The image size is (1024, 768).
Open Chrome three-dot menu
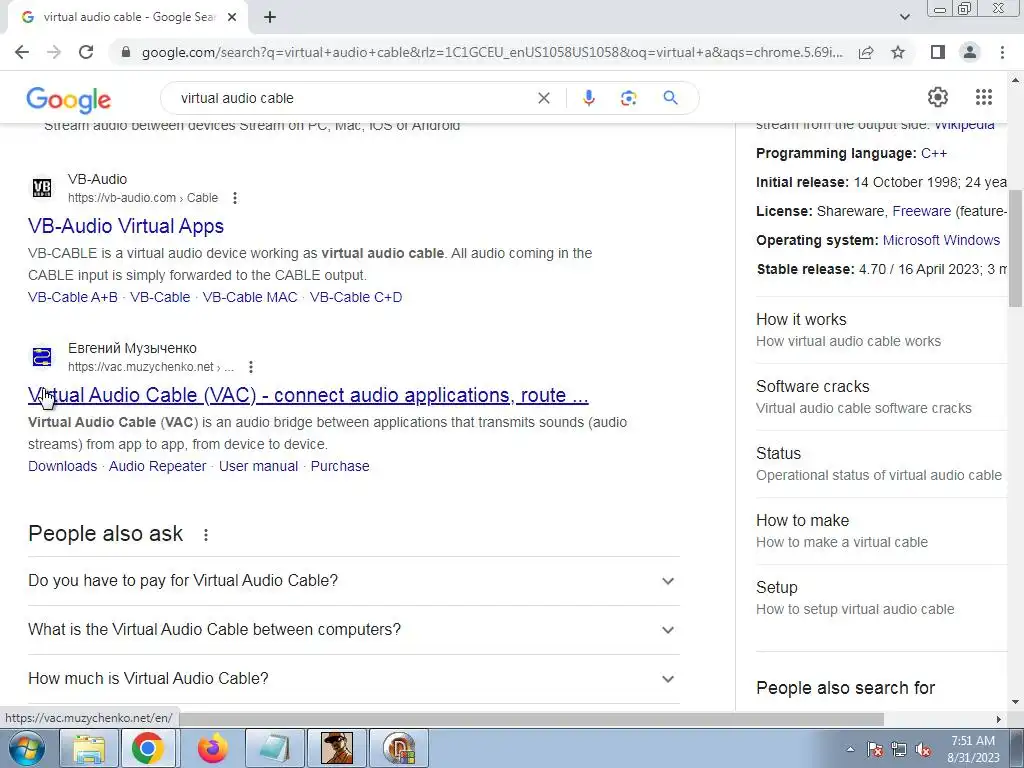[1002, 52]
